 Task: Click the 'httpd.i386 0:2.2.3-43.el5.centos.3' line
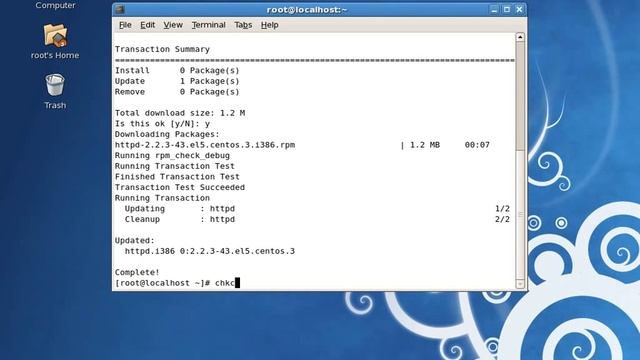pos(210,251)
